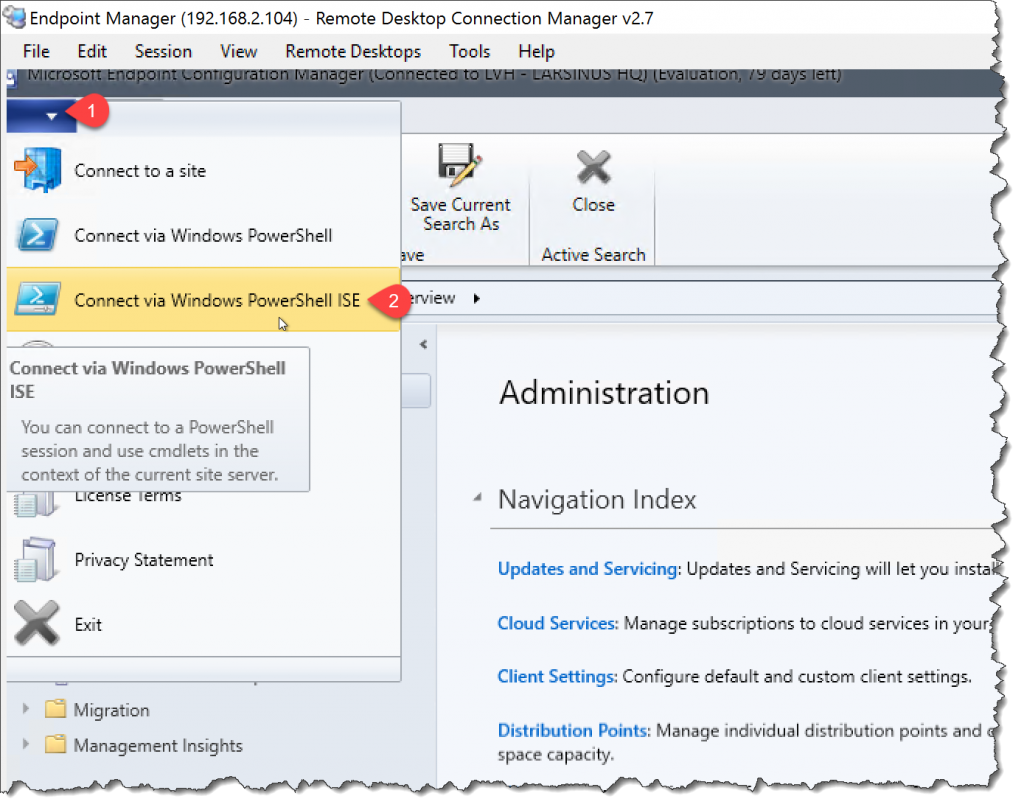Screen dimensions: 1024x810
Task: Open the Client Settings link
Action: pos(556,676)
